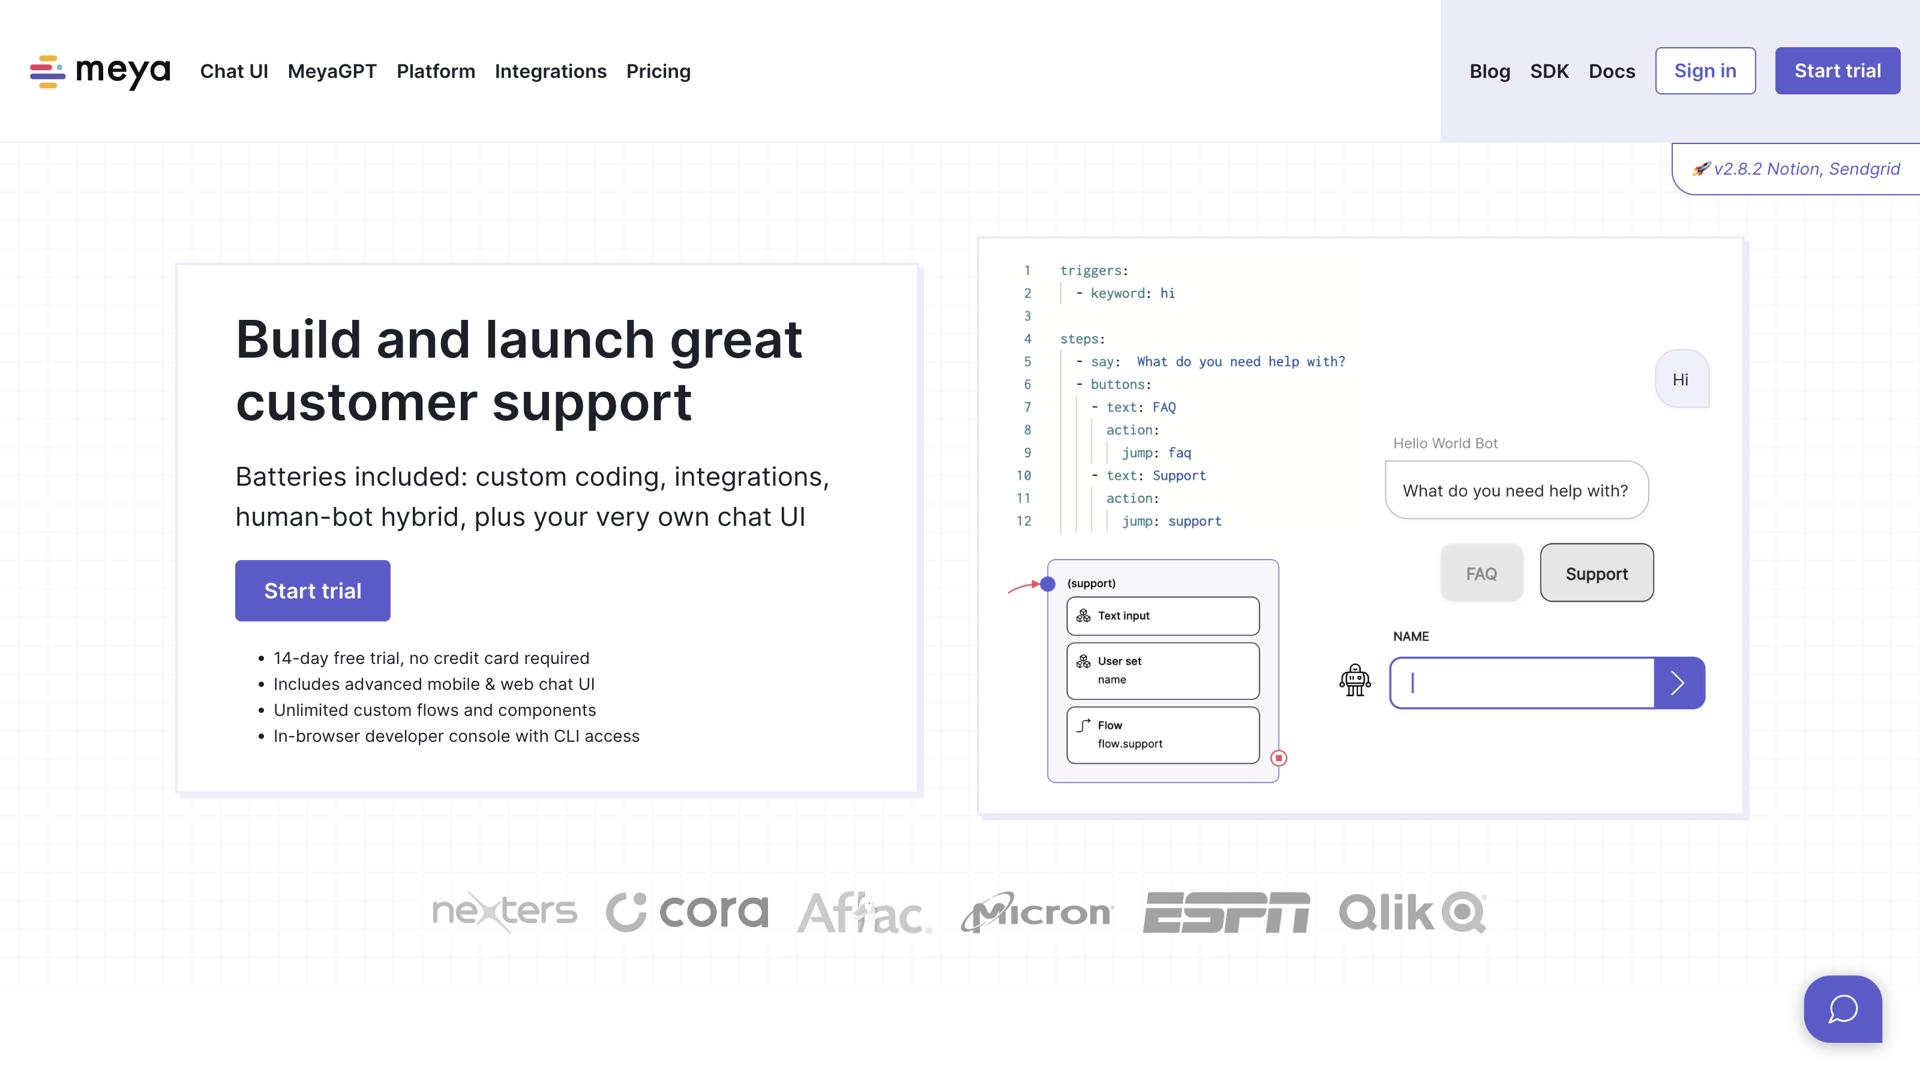Click the User set component icon

pyautogui.click(x=1083, y=661)
